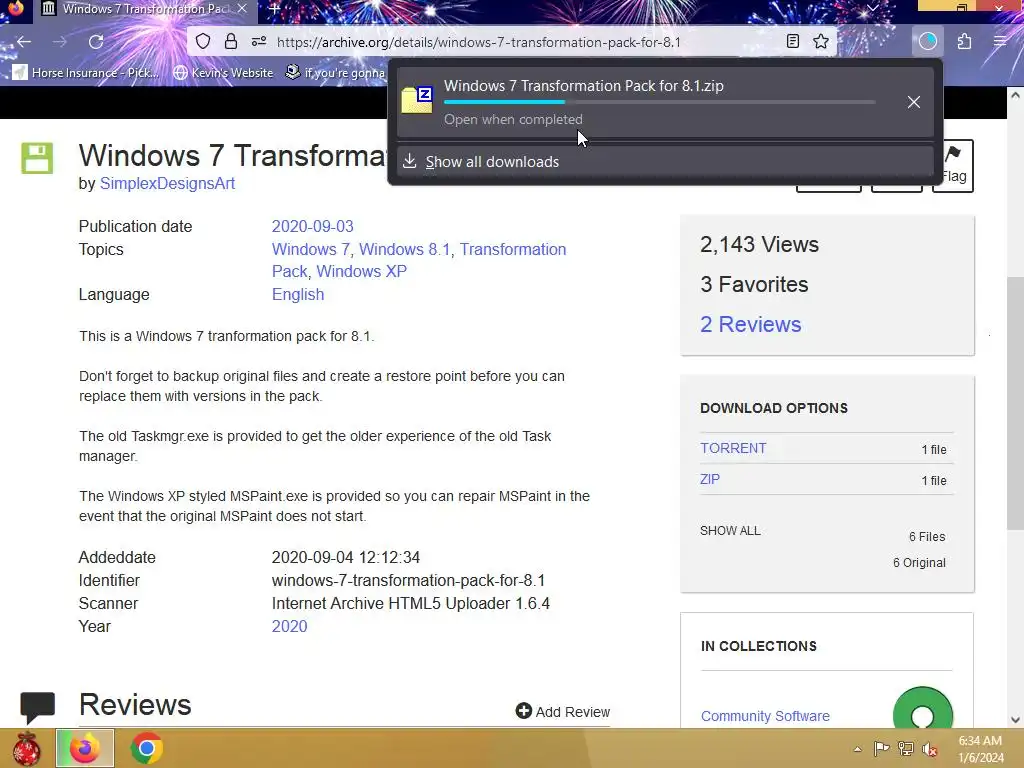This screenshot has width=1024, height=768.
Task: Open the Community Software collection
Action: click(765, 716)
